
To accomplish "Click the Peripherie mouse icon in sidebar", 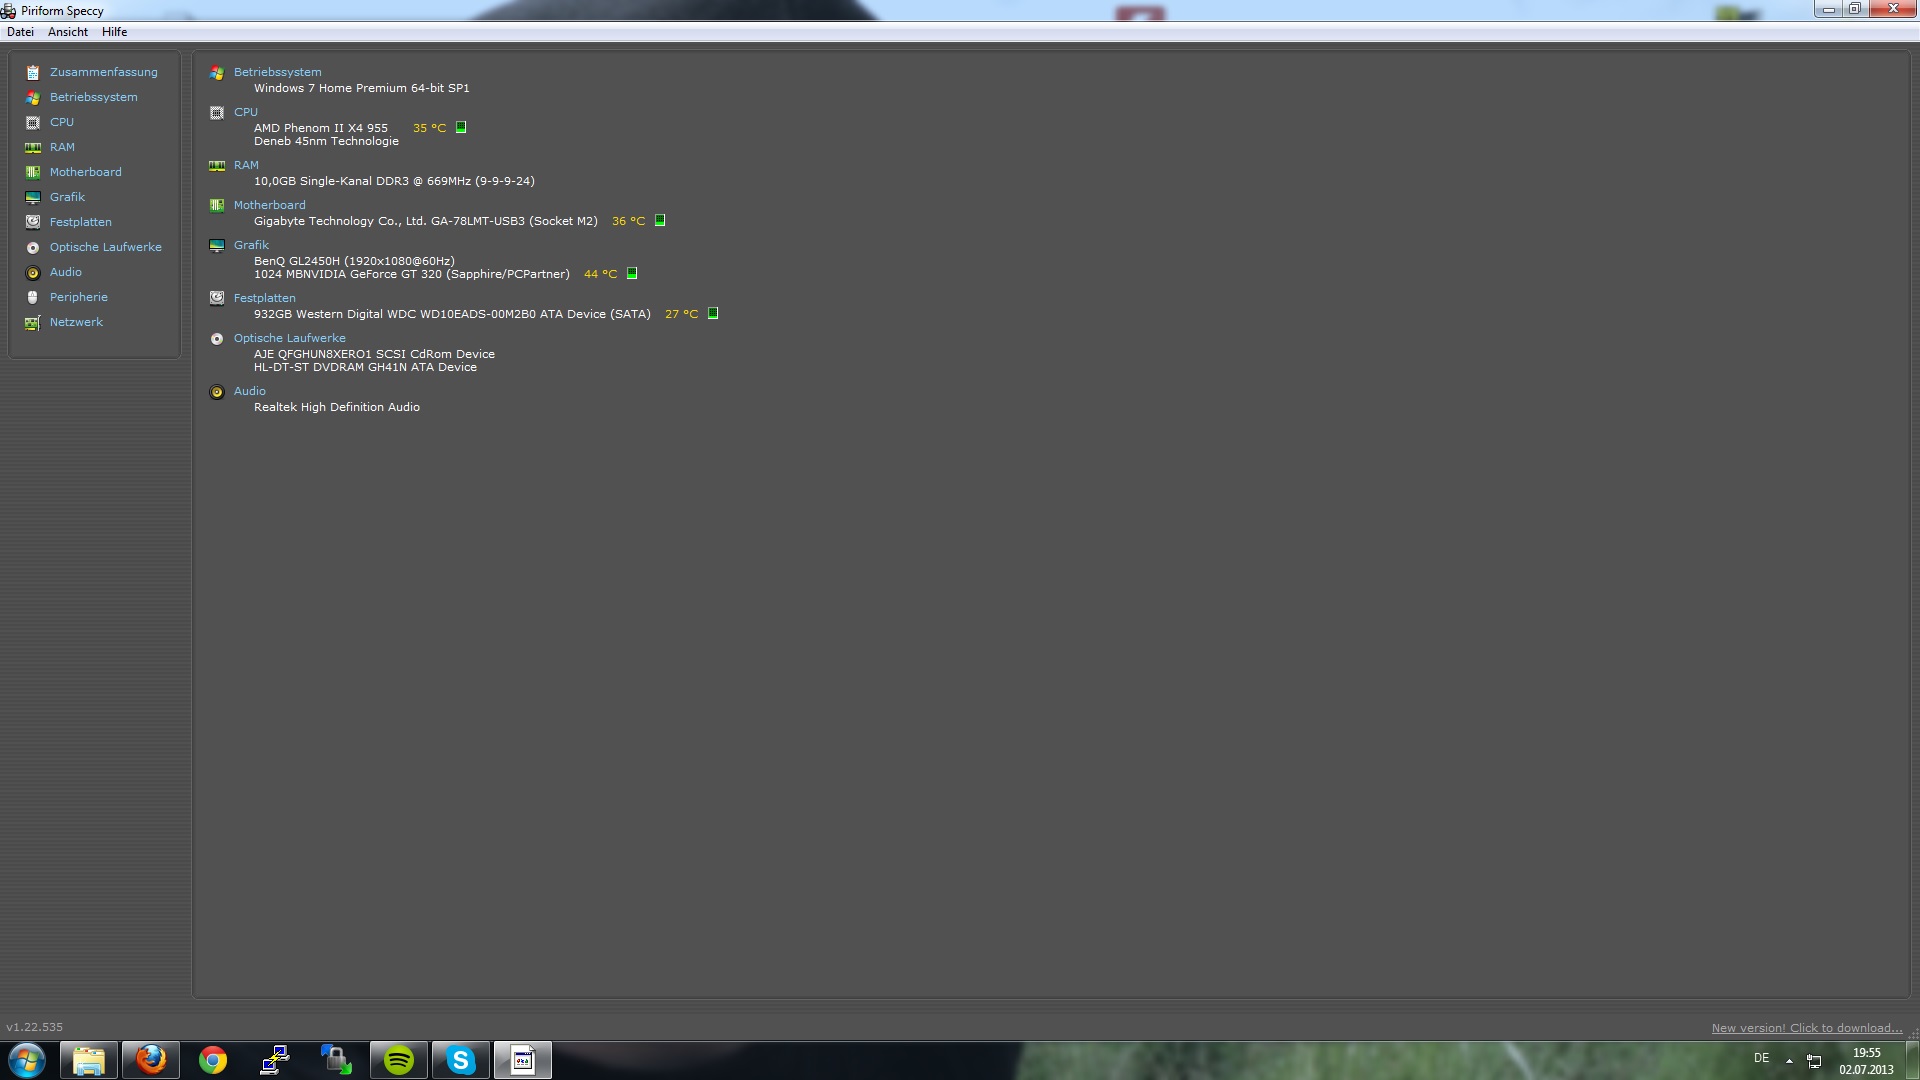I will pos(33,297).
